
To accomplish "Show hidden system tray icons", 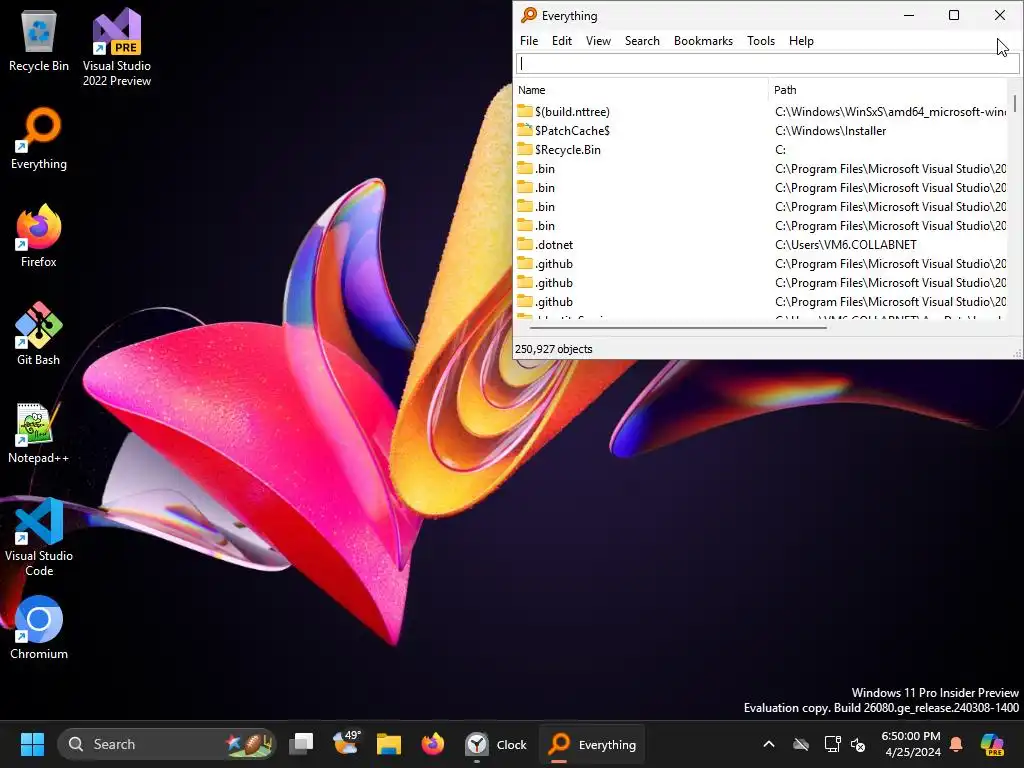I will pos(769,744).
